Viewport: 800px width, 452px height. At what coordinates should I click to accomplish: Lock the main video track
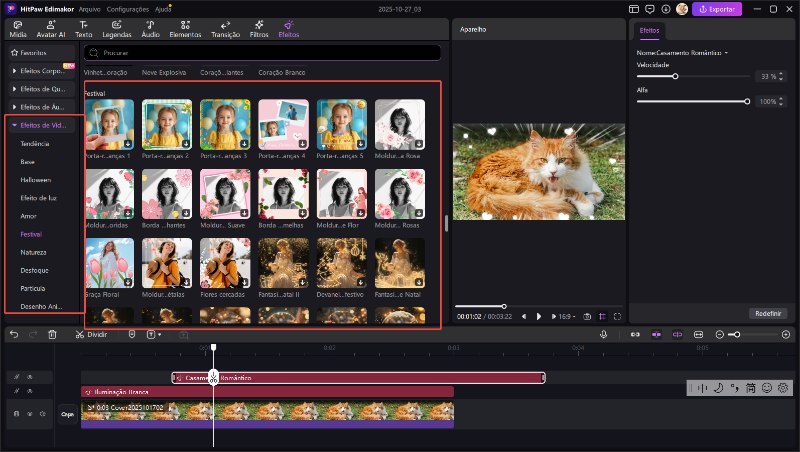[x=16, y=414]
